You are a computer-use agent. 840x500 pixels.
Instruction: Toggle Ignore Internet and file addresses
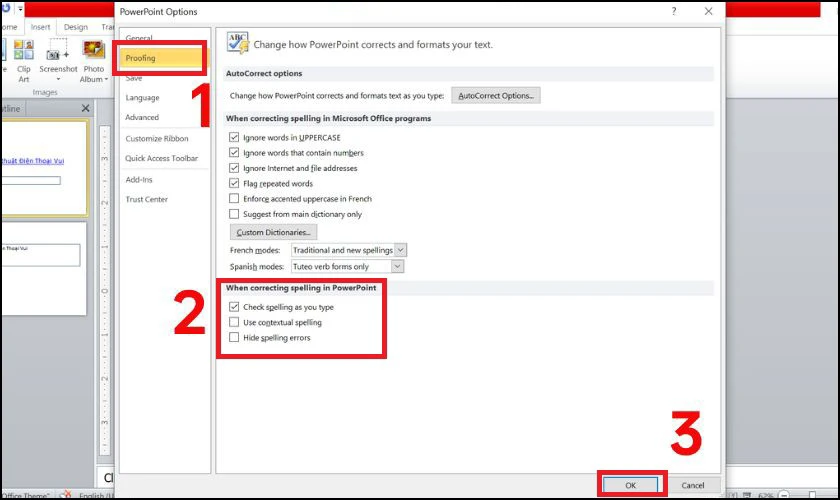point(234,168)
